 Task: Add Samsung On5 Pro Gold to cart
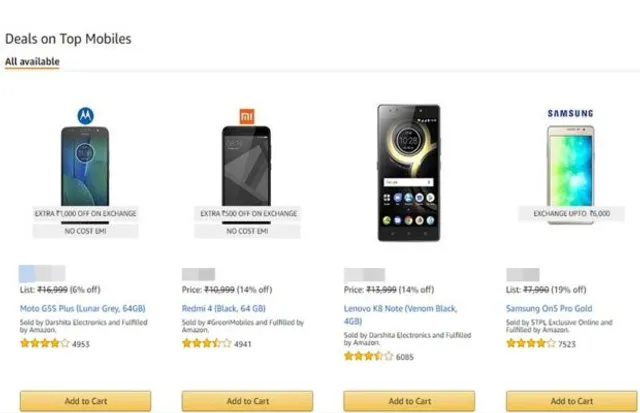coord(571,401)
